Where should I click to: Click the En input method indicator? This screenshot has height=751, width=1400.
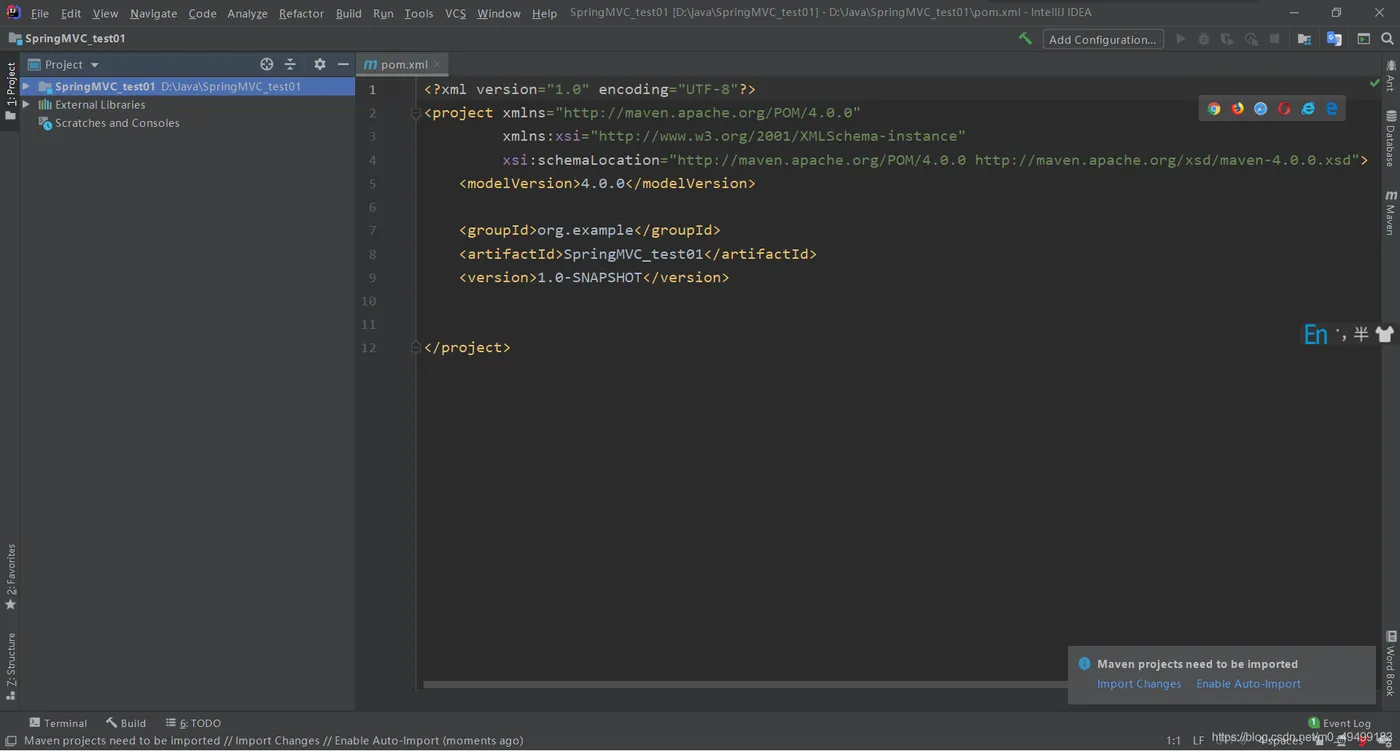1315,335
